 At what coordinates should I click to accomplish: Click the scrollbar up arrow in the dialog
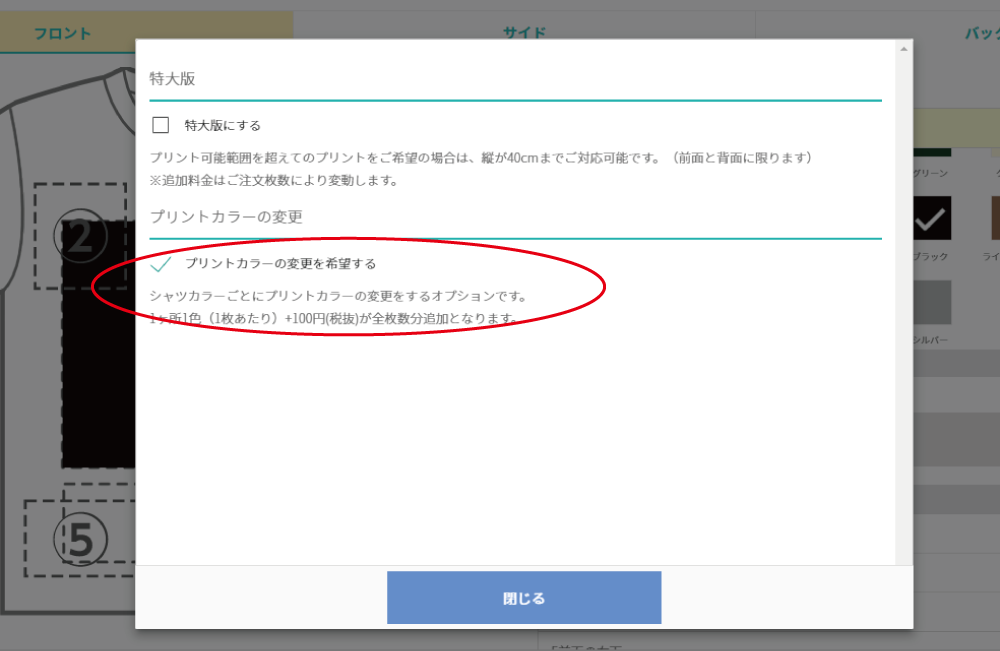[x=904, y=47]
